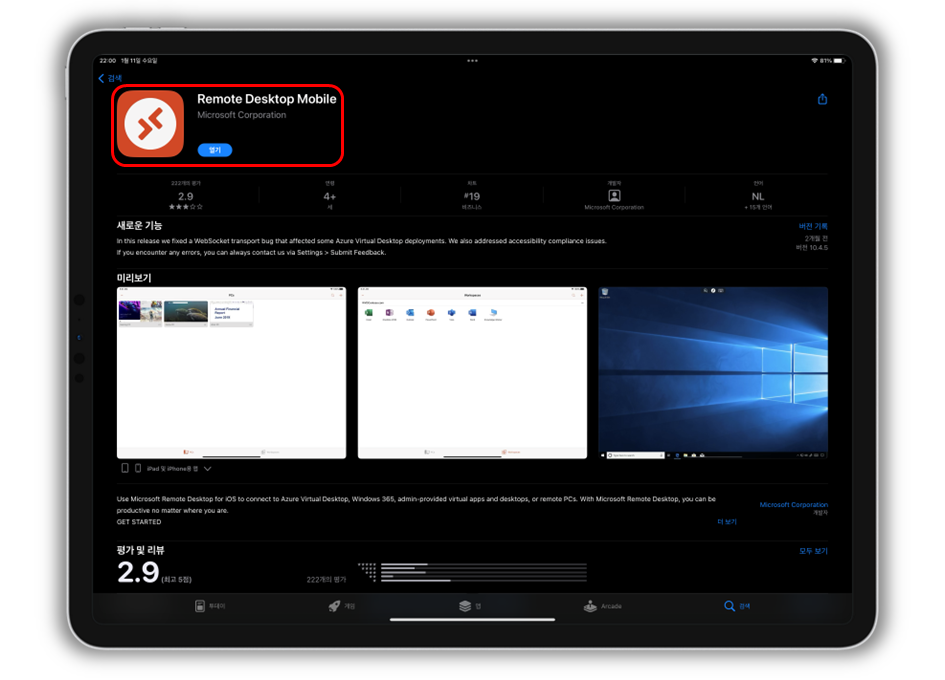Tap Microsoft Corporation under app title
The image size is (945, 680).
242,115
